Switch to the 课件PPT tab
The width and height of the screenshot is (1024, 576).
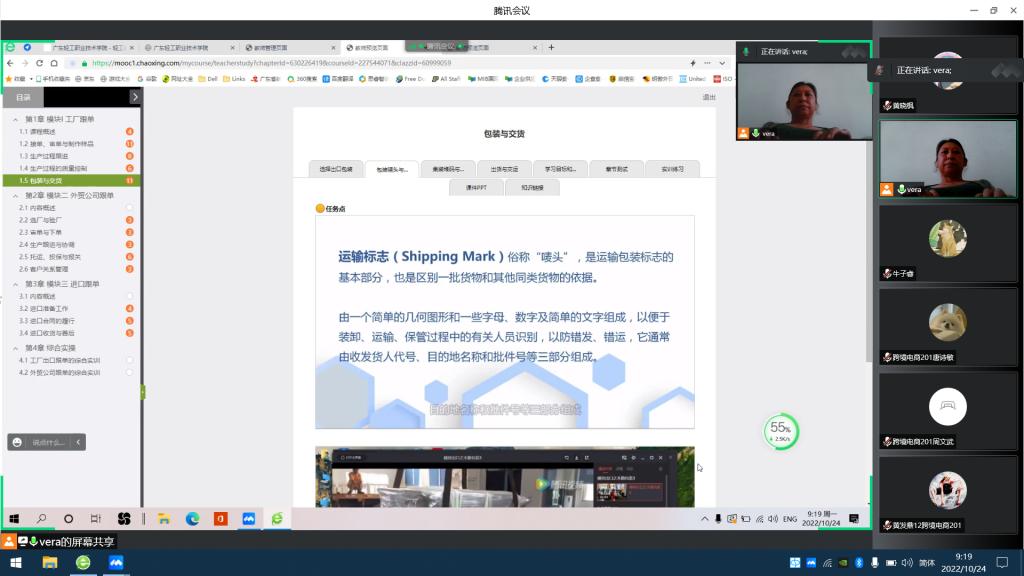(476, 187)
